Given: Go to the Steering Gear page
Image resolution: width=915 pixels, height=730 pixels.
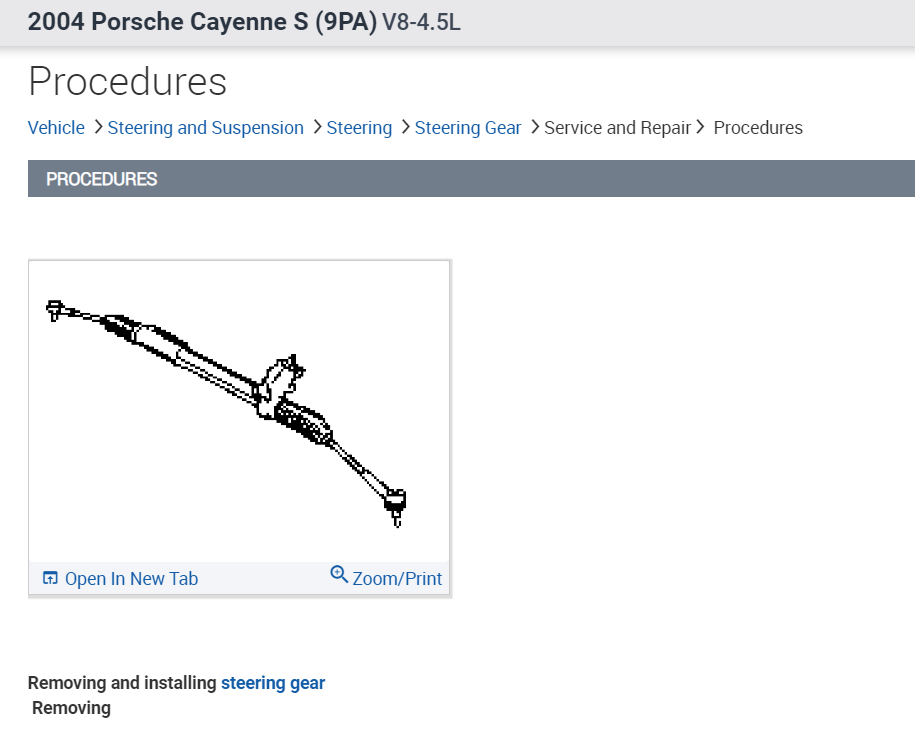Looking at the screenshot, I should pos(468,127).
